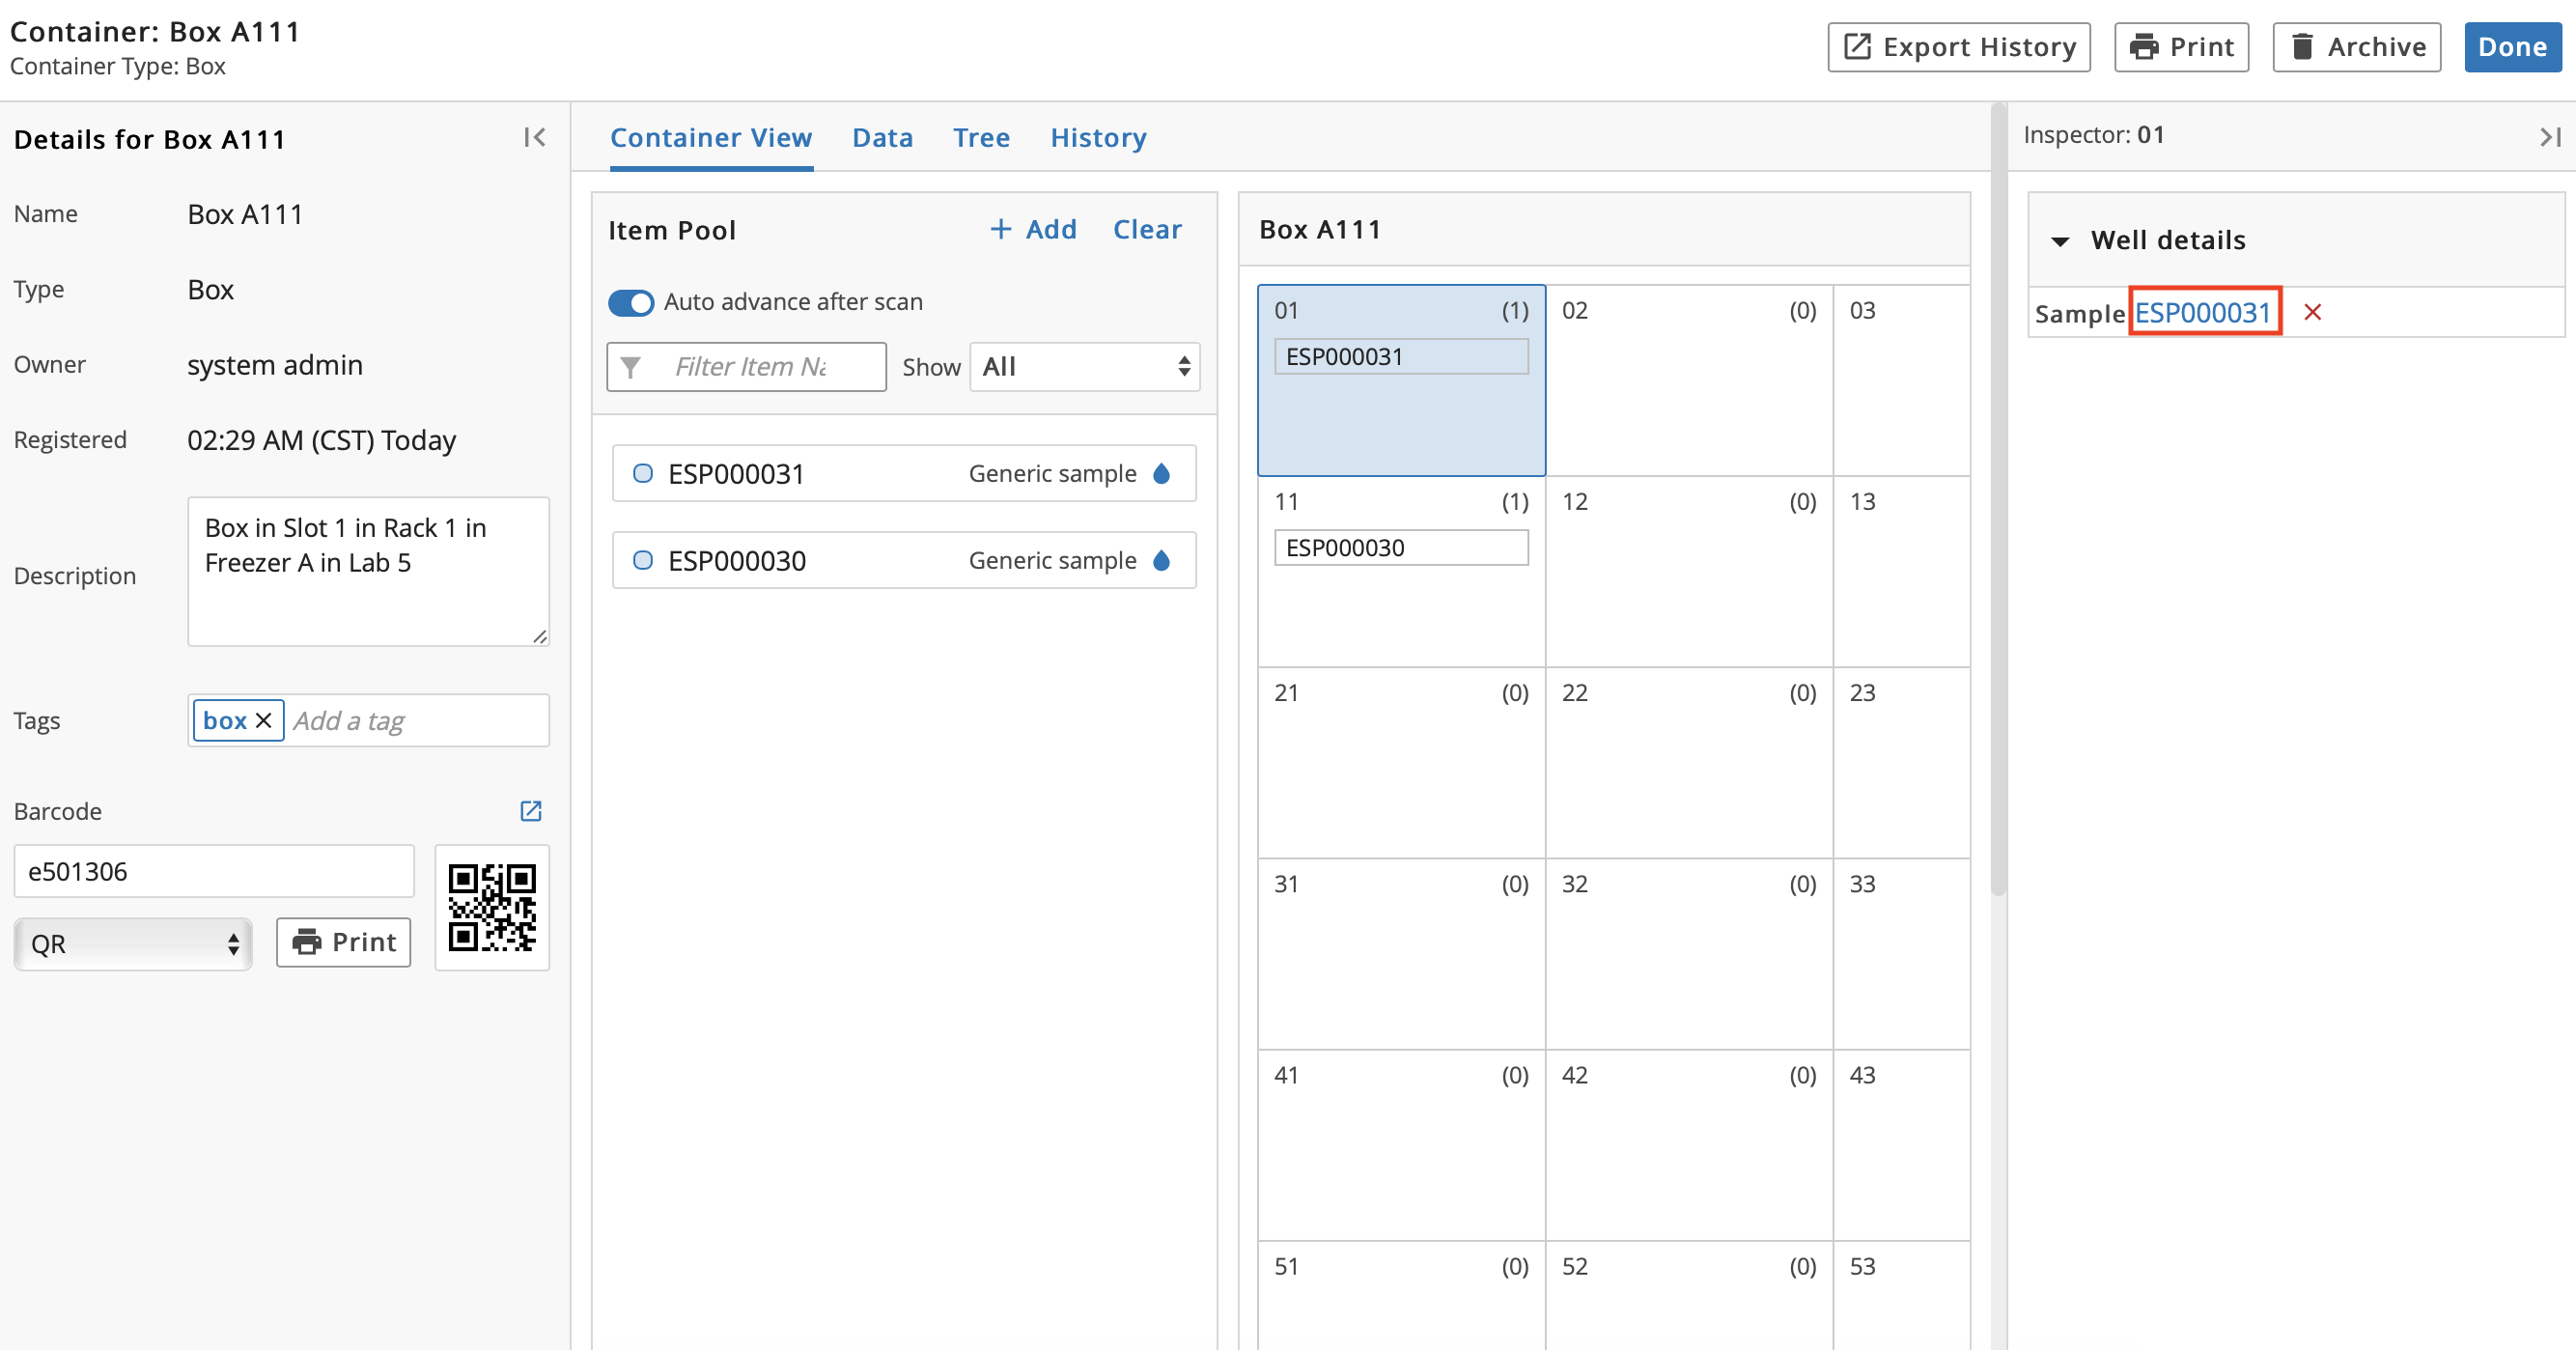This screenshot has width=2576, height=1350.
Task: Click the barcode field e501306
Action: pyautogui.click(x=214, y=871)
